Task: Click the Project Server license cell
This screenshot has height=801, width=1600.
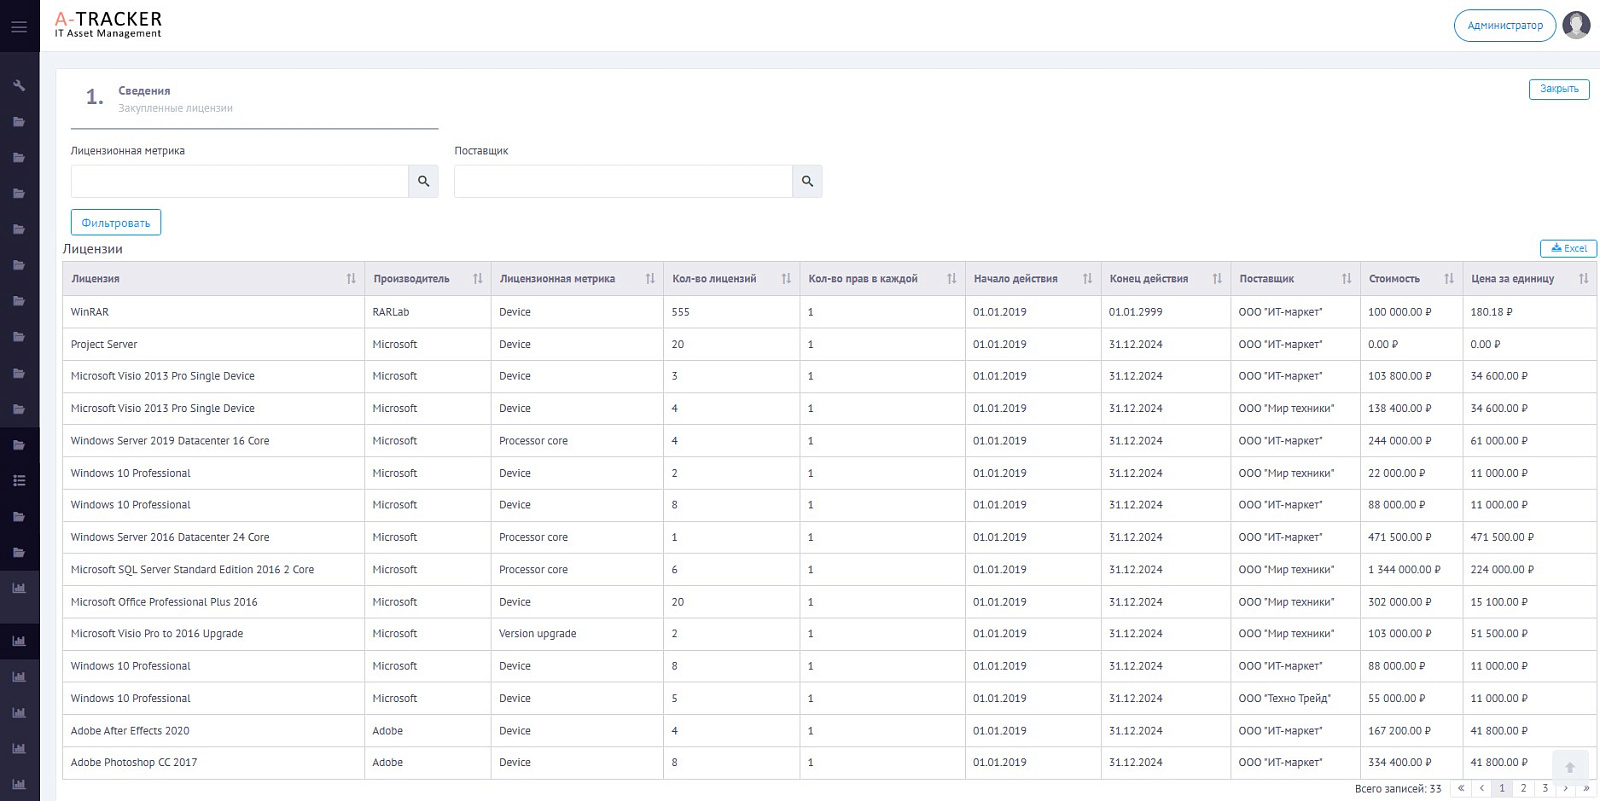Action: click(213, 344)
